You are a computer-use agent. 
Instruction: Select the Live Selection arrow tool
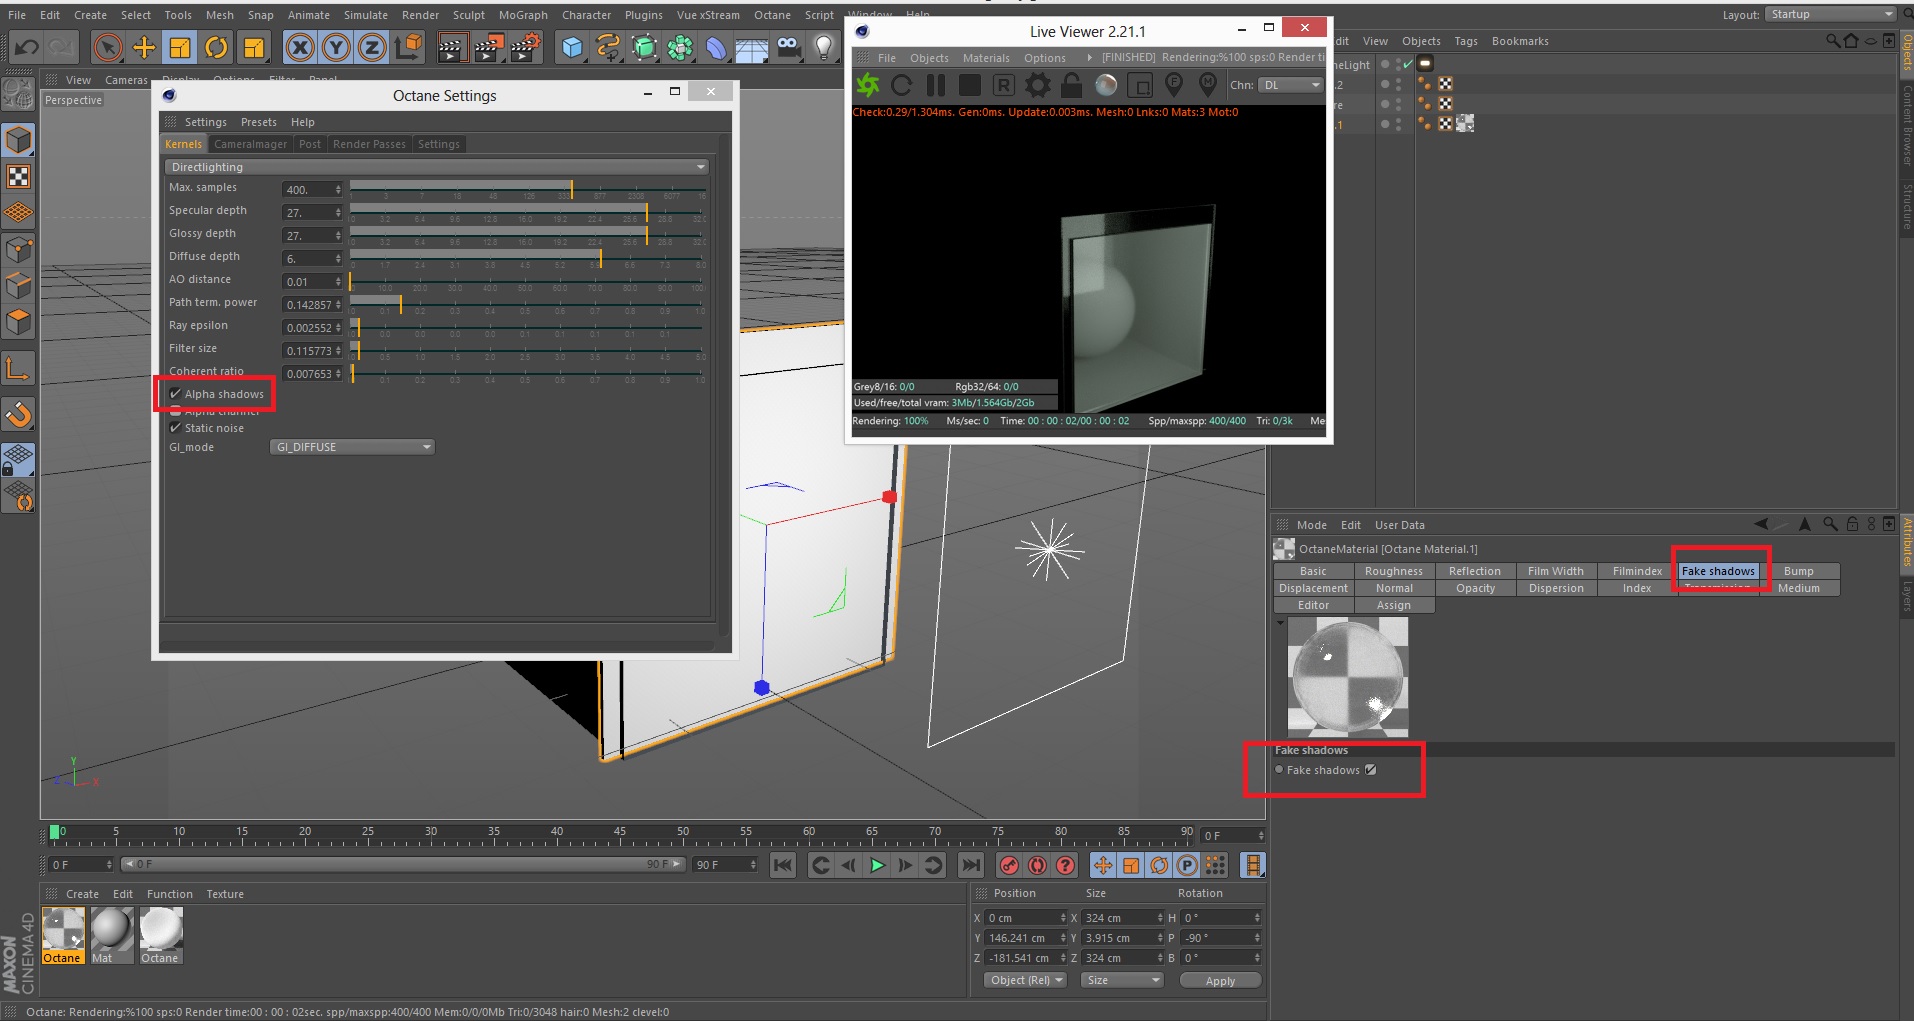tap(107, 47)
